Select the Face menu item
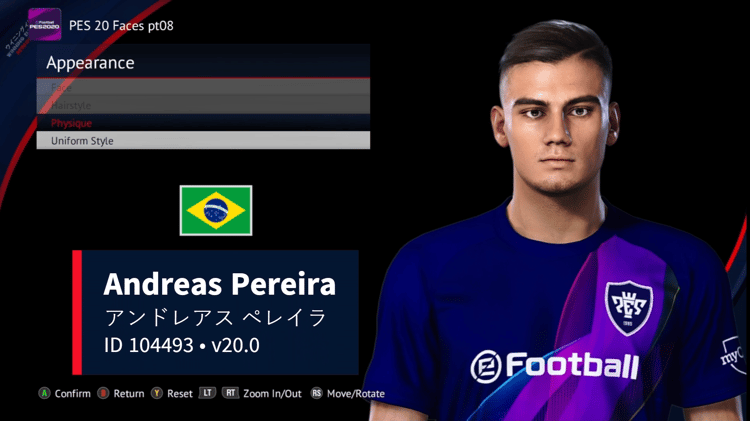This screenshot has height=421, width=750. pos(203,88)
